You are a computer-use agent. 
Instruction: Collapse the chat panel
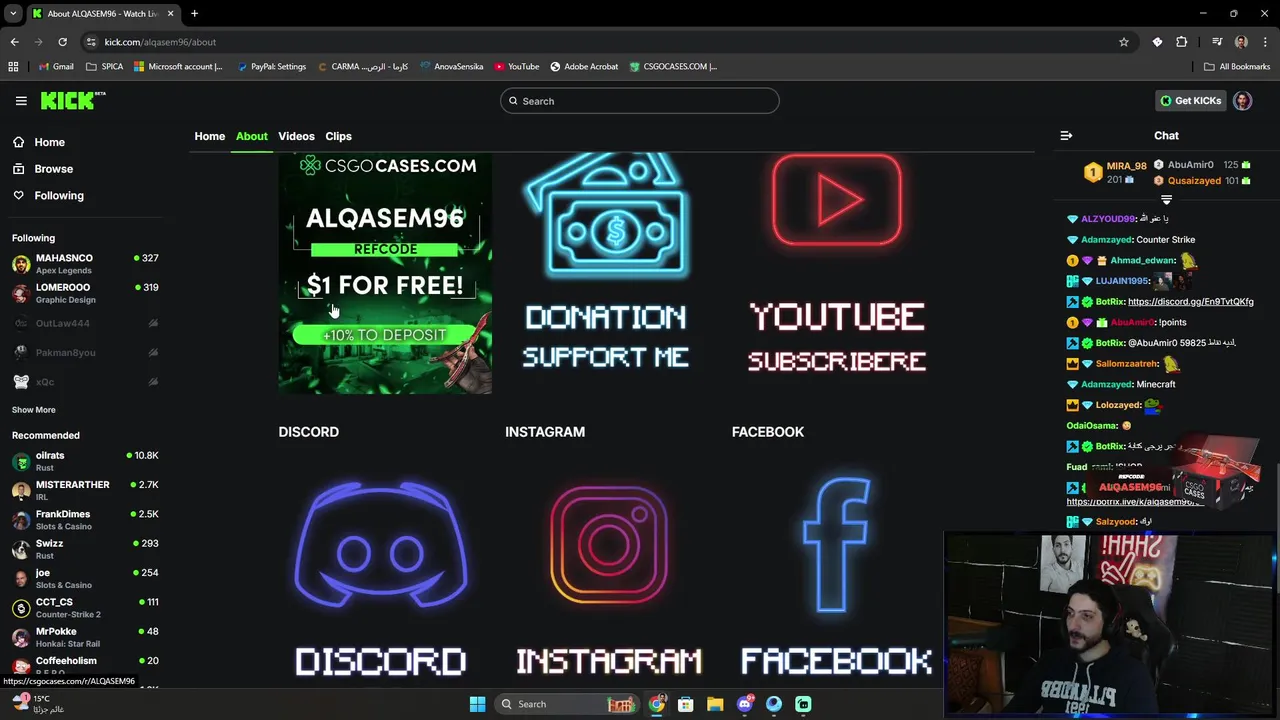point(1066,136)
